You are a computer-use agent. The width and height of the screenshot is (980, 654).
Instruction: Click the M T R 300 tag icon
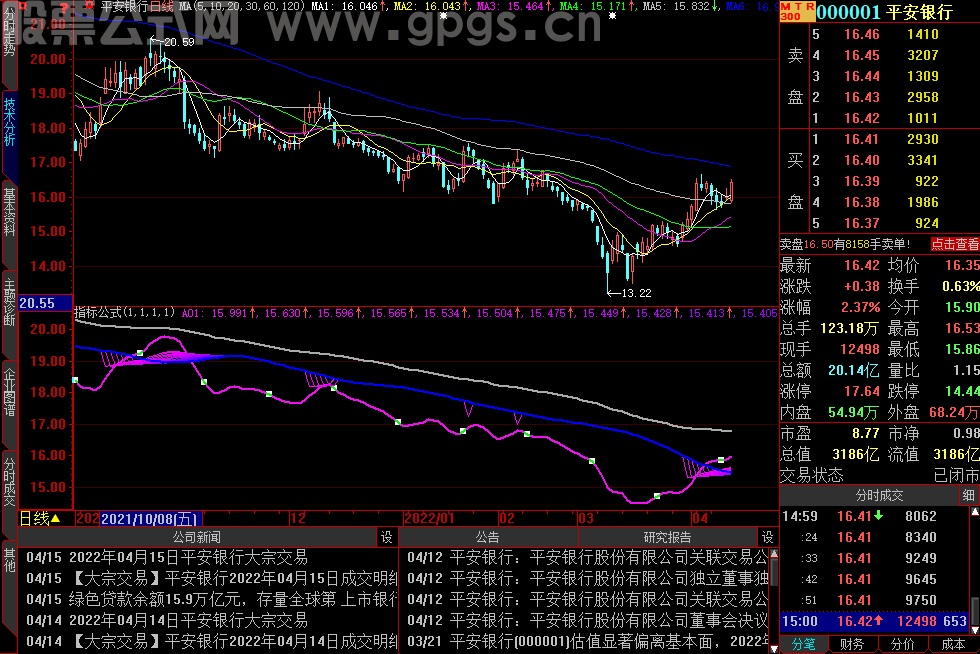(x=798, y=11)
